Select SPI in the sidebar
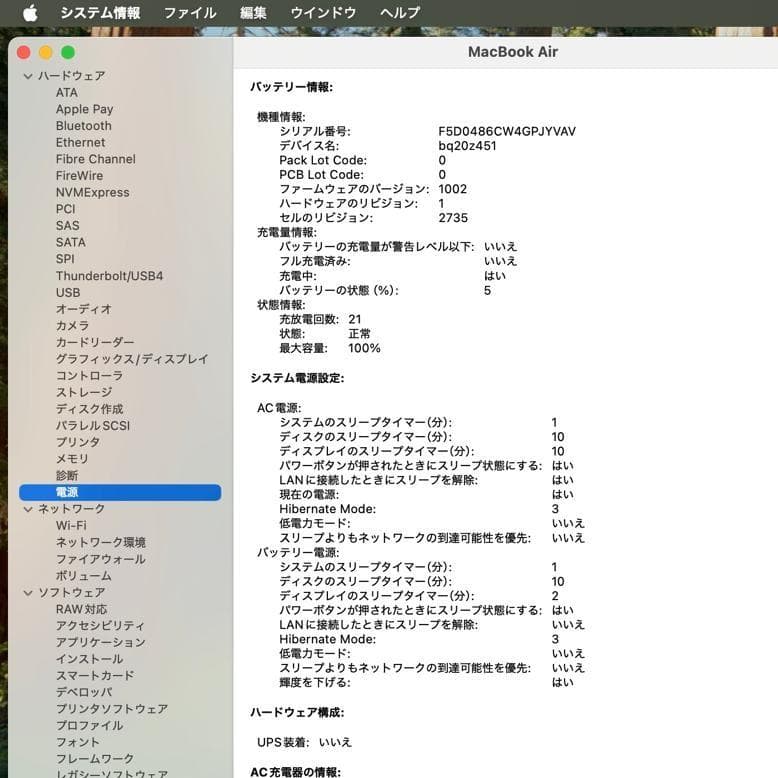The image size is (778, 778). click(x=65, y=259)
